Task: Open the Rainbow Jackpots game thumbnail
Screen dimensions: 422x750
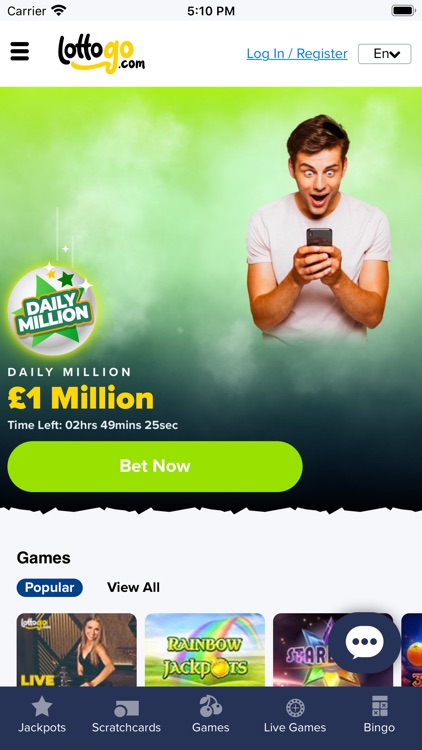Action: pyautogui.click(x=205, y=650)
